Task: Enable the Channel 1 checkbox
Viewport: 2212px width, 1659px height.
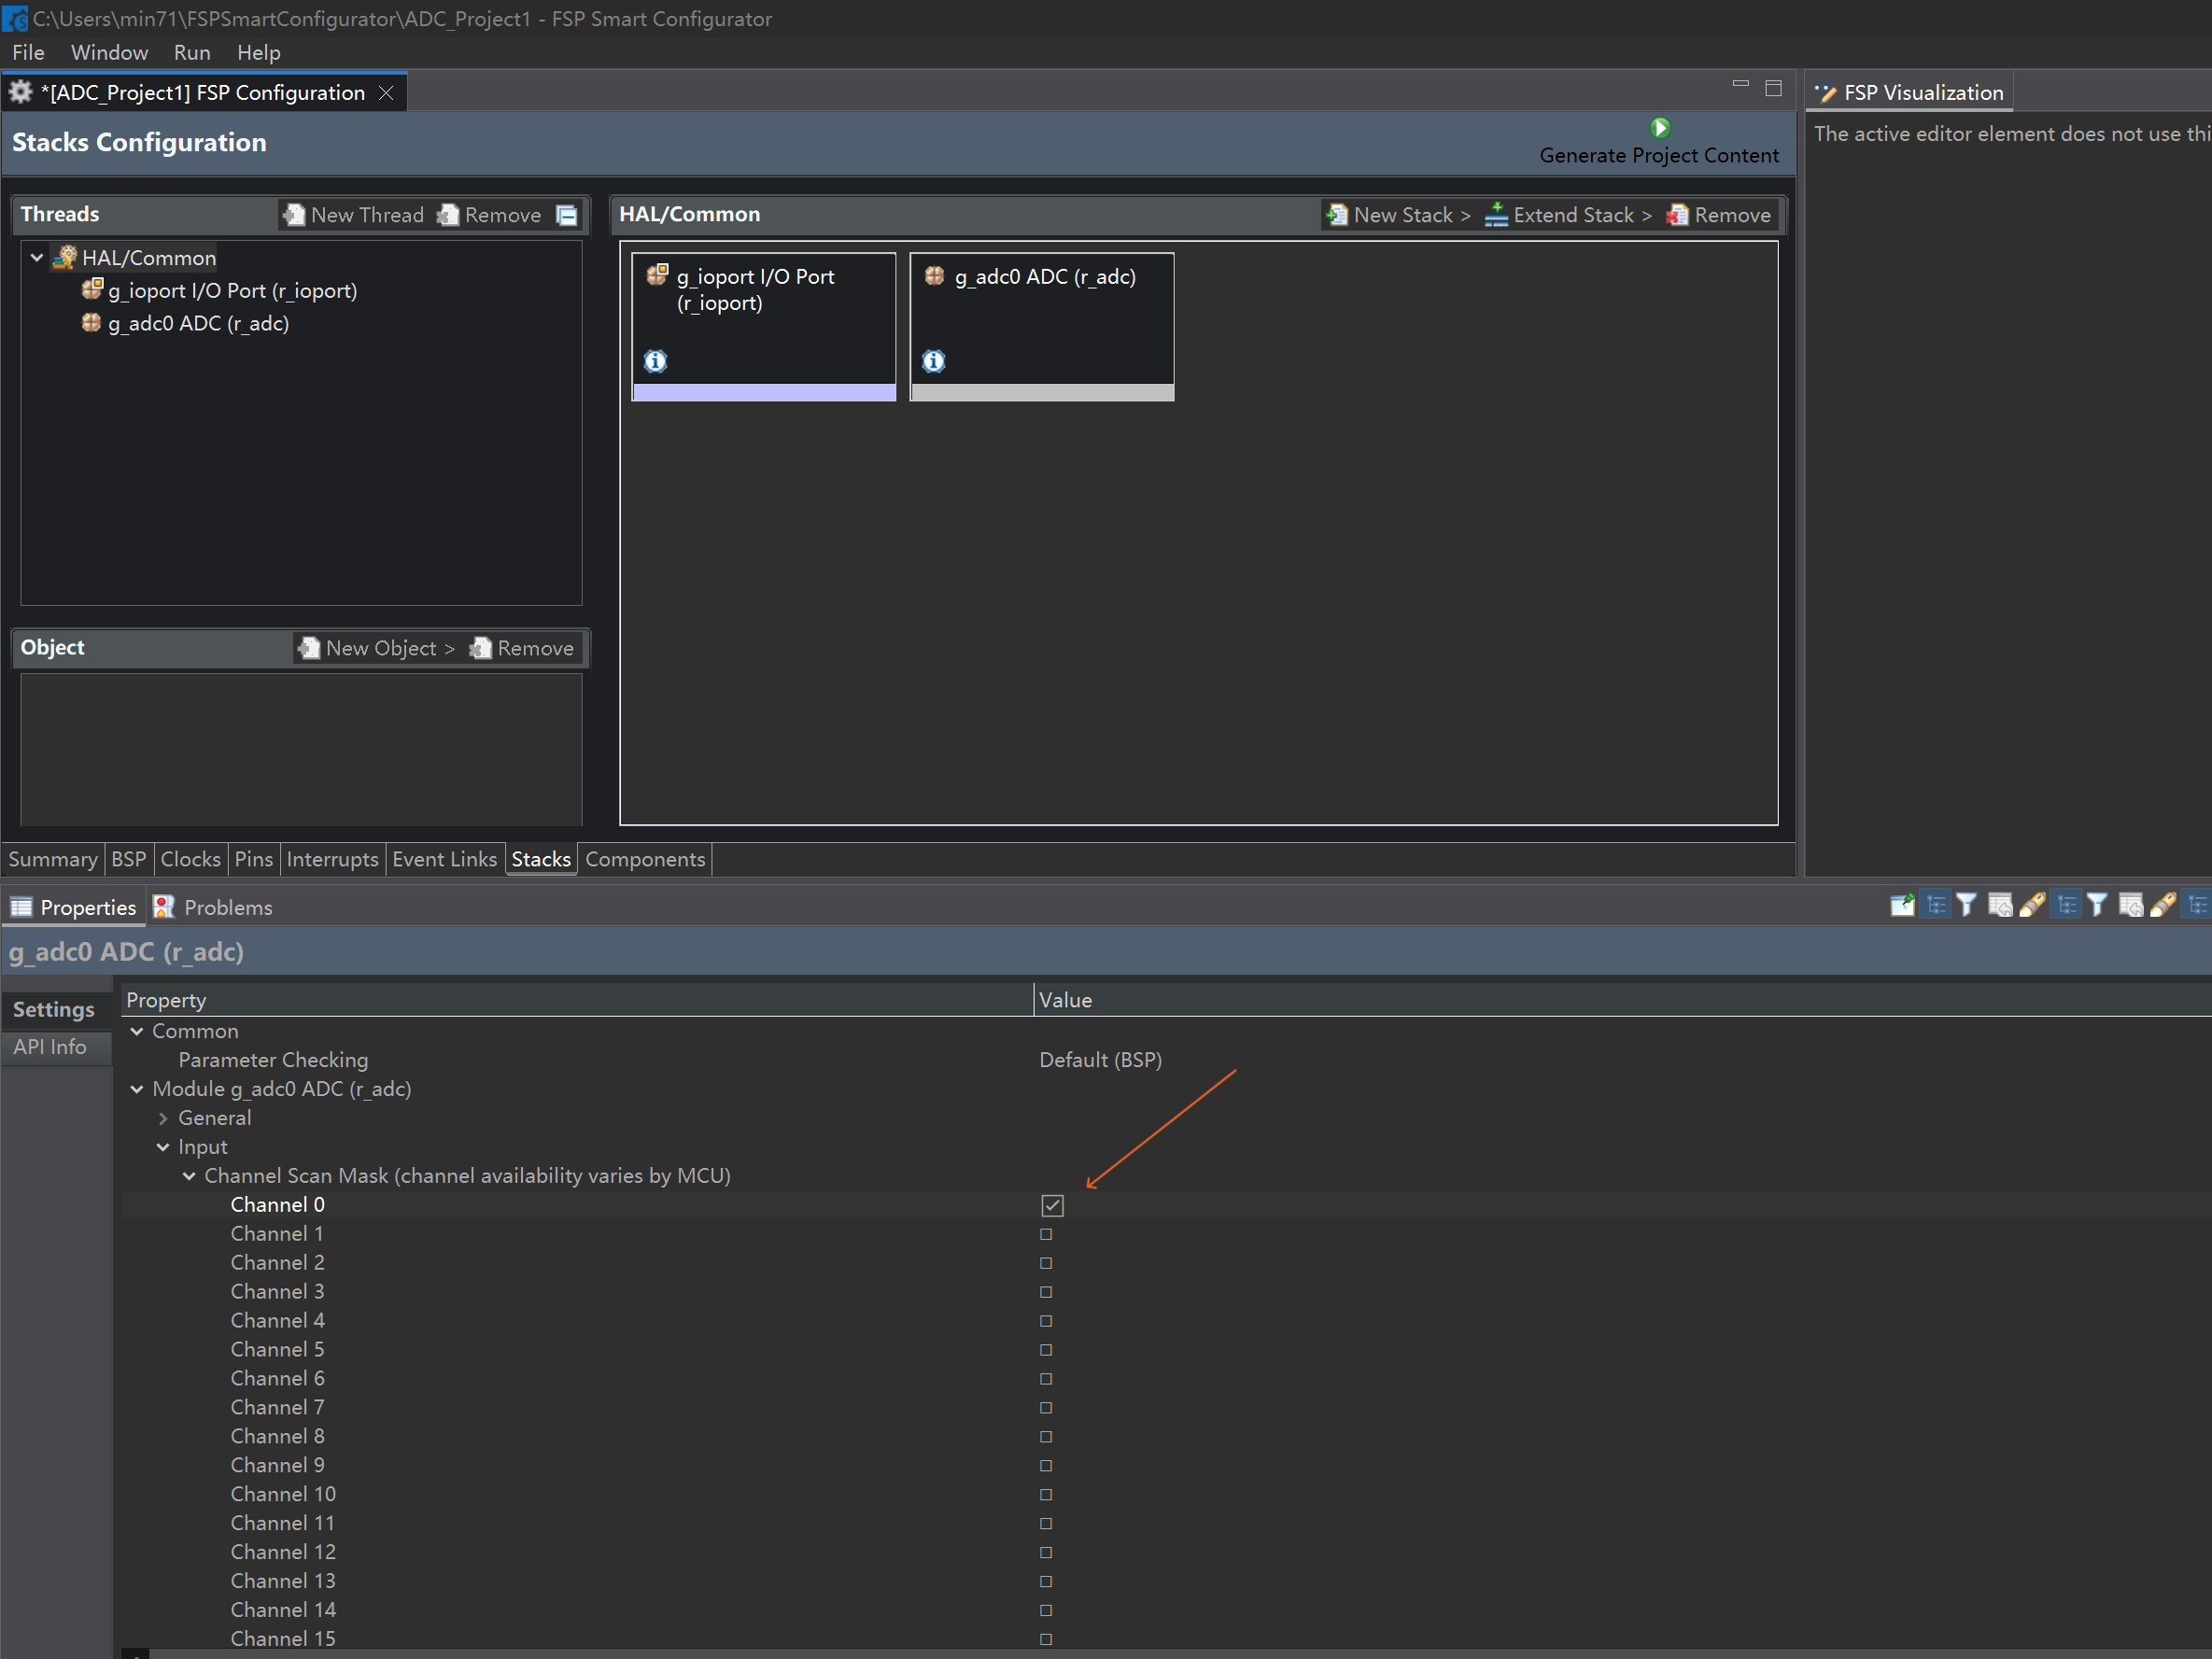Action: (1046, 1234)
